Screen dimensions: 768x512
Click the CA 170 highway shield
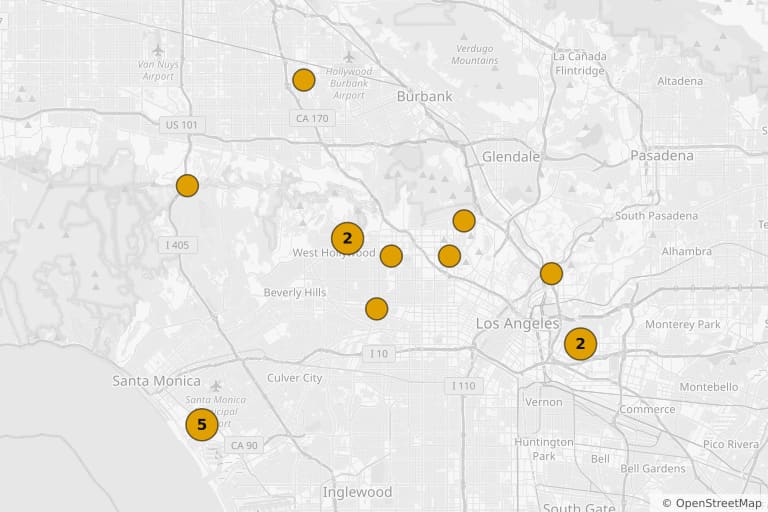[312, 118]
